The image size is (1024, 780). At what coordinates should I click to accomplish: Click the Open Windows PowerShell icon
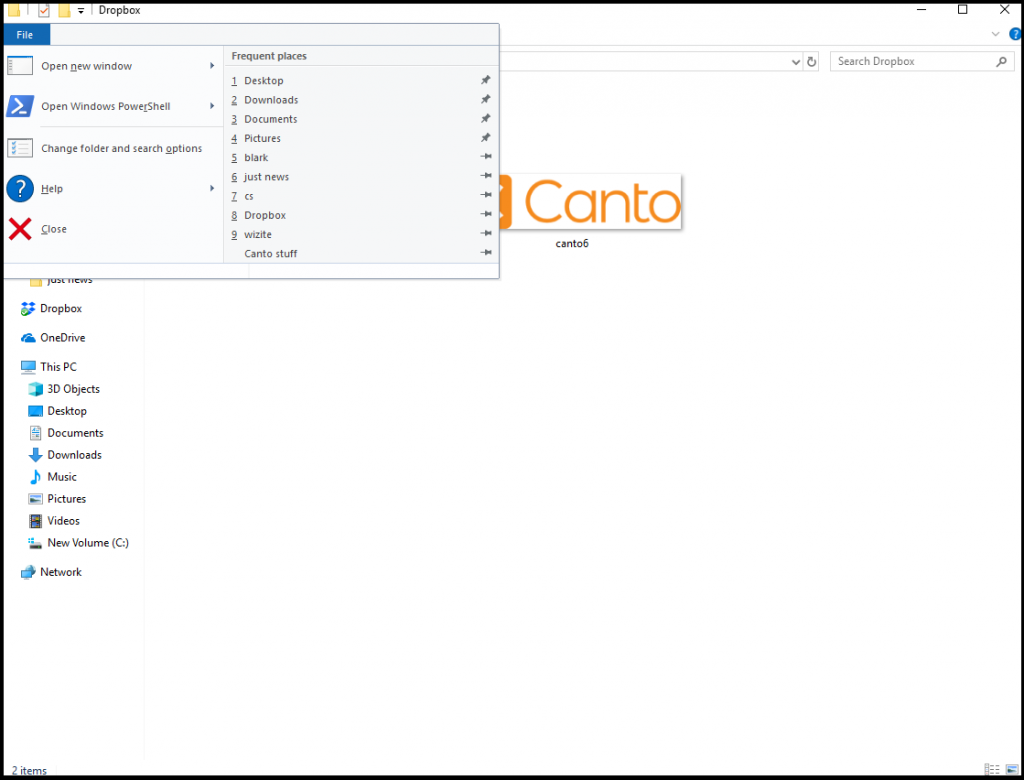[x=20, y=106]
